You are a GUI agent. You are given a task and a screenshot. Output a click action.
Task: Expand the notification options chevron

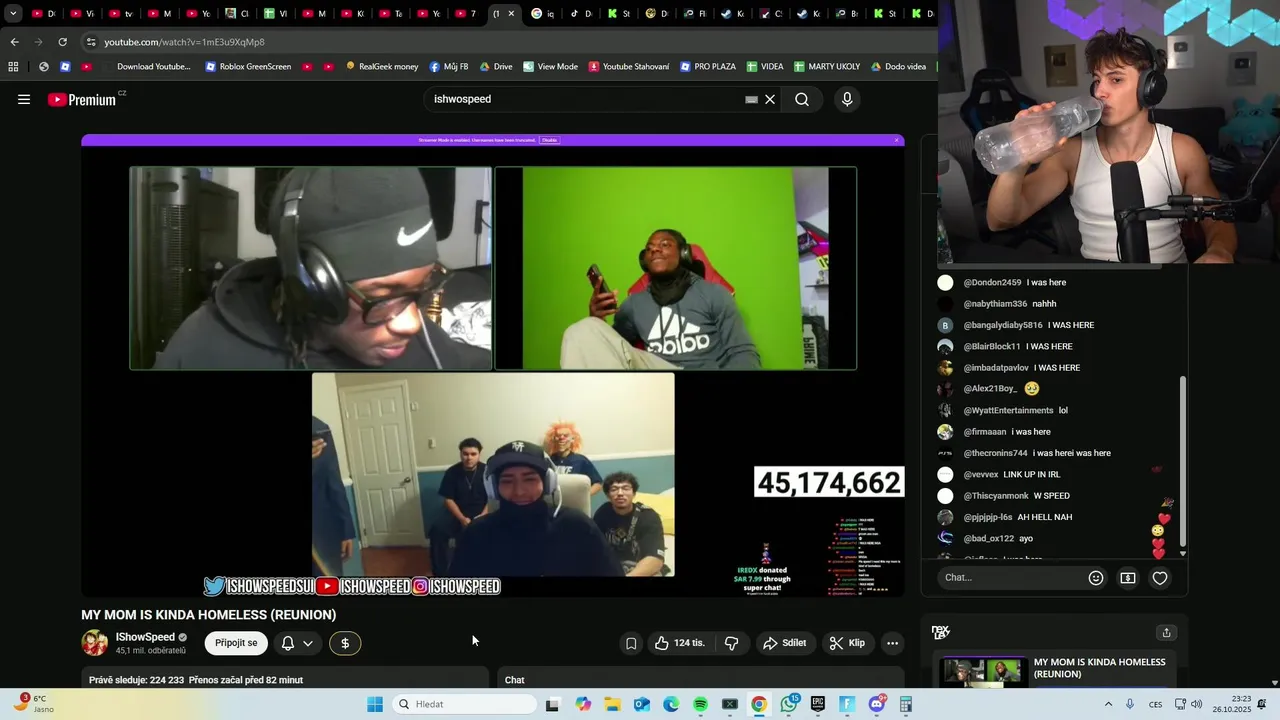click(x=308, y=643)
